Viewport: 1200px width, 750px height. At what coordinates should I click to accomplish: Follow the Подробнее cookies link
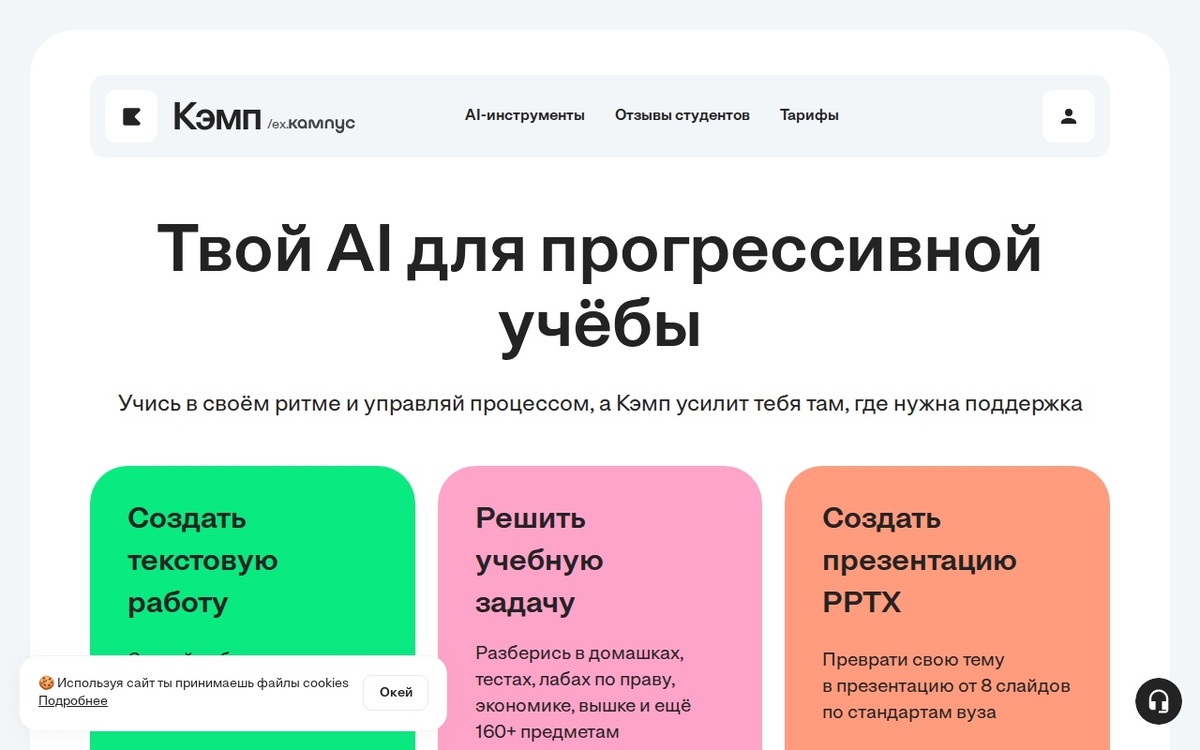point(73,701)
